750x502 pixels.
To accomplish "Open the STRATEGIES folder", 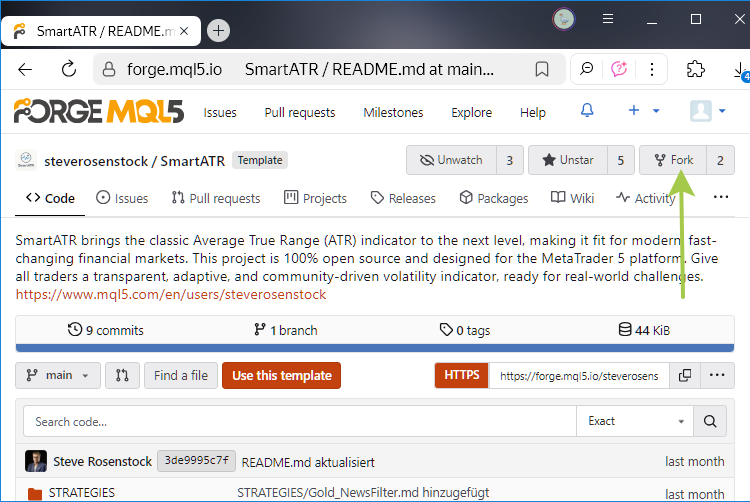I will coord(82,493).
